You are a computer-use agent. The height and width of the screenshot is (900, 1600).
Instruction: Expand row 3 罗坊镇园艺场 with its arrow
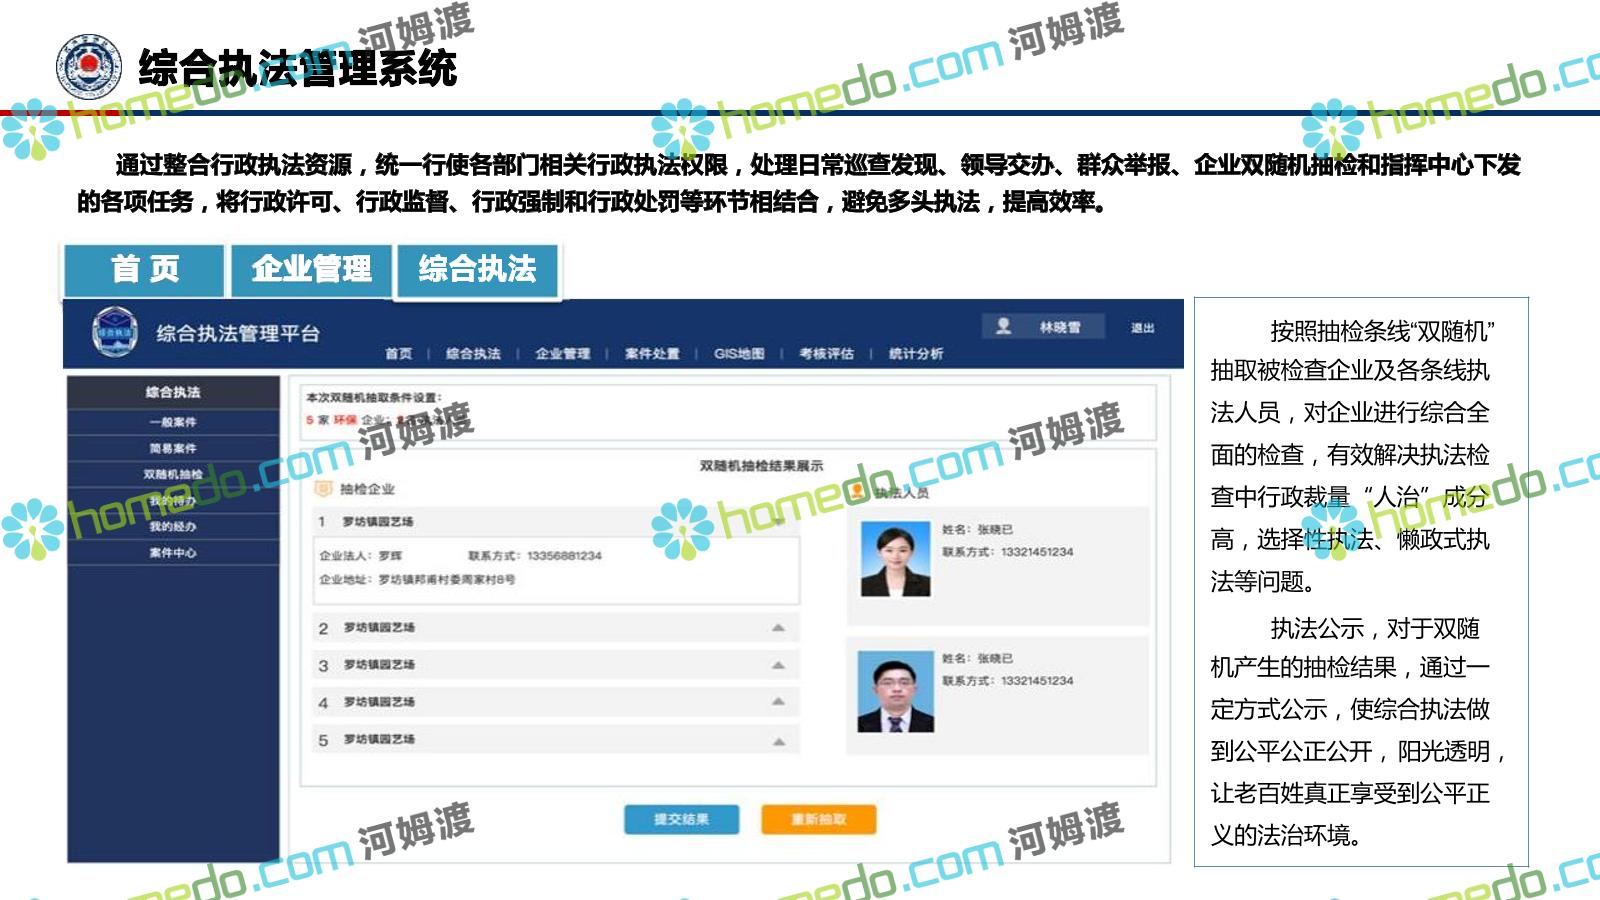click(778, 665)
